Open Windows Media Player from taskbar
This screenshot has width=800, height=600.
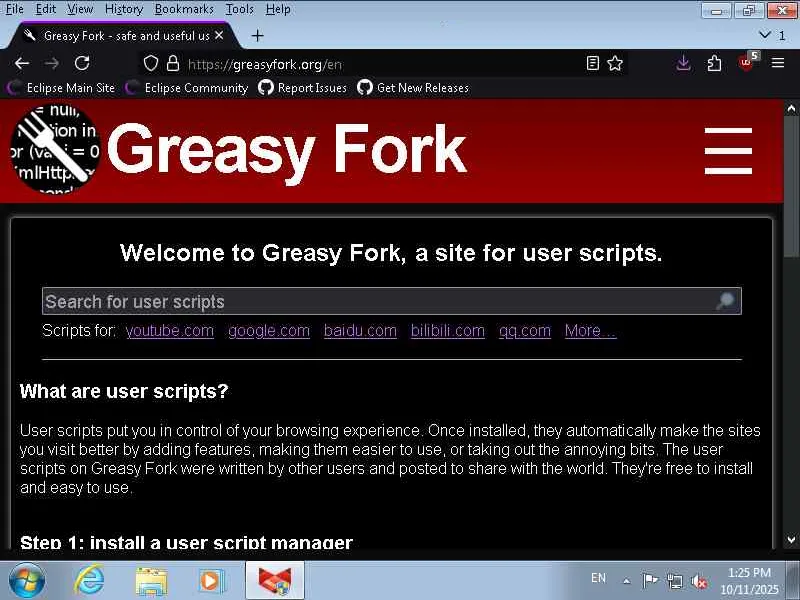211,581
